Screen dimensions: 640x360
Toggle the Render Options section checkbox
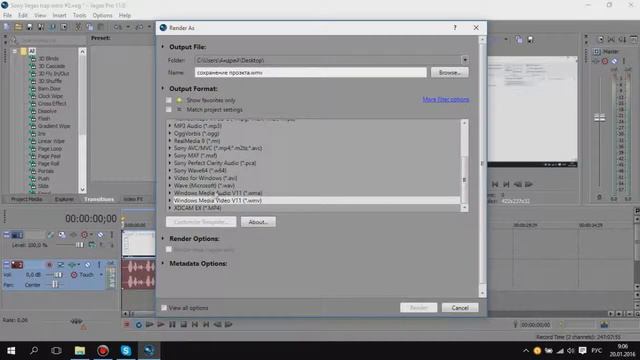pos(169,249)
